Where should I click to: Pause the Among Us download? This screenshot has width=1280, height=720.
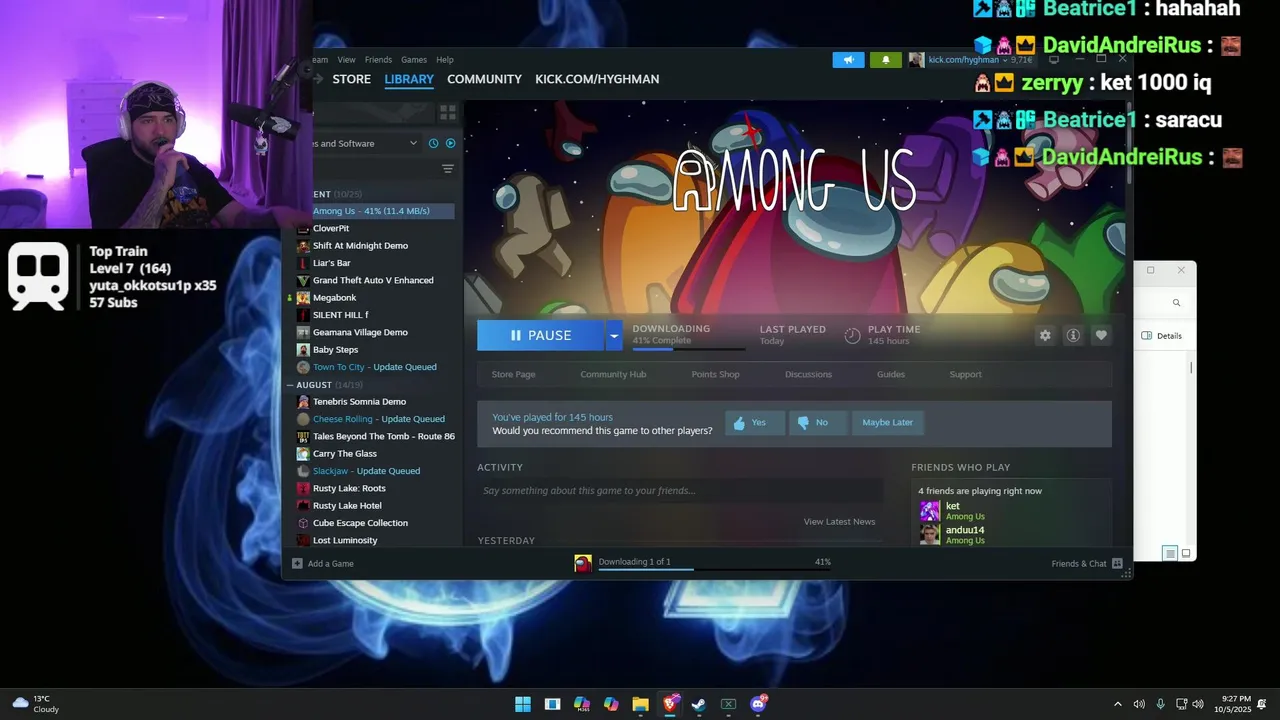541,335
